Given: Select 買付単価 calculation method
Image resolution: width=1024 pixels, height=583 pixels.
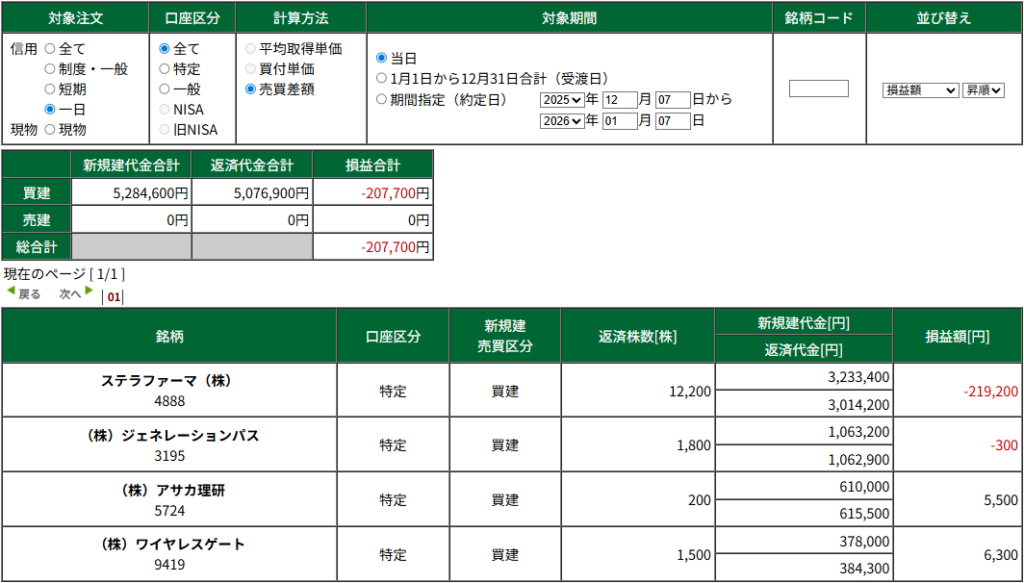Looking at the screenshot, I should [251, 69].
